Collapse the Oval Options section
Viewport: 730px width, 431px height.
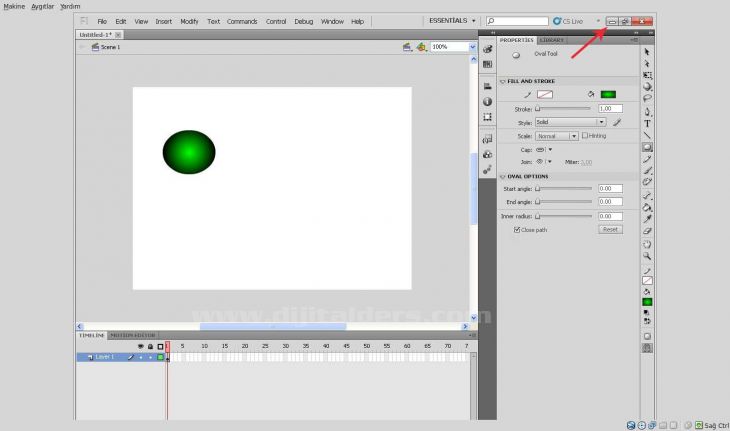click(503, 176)
